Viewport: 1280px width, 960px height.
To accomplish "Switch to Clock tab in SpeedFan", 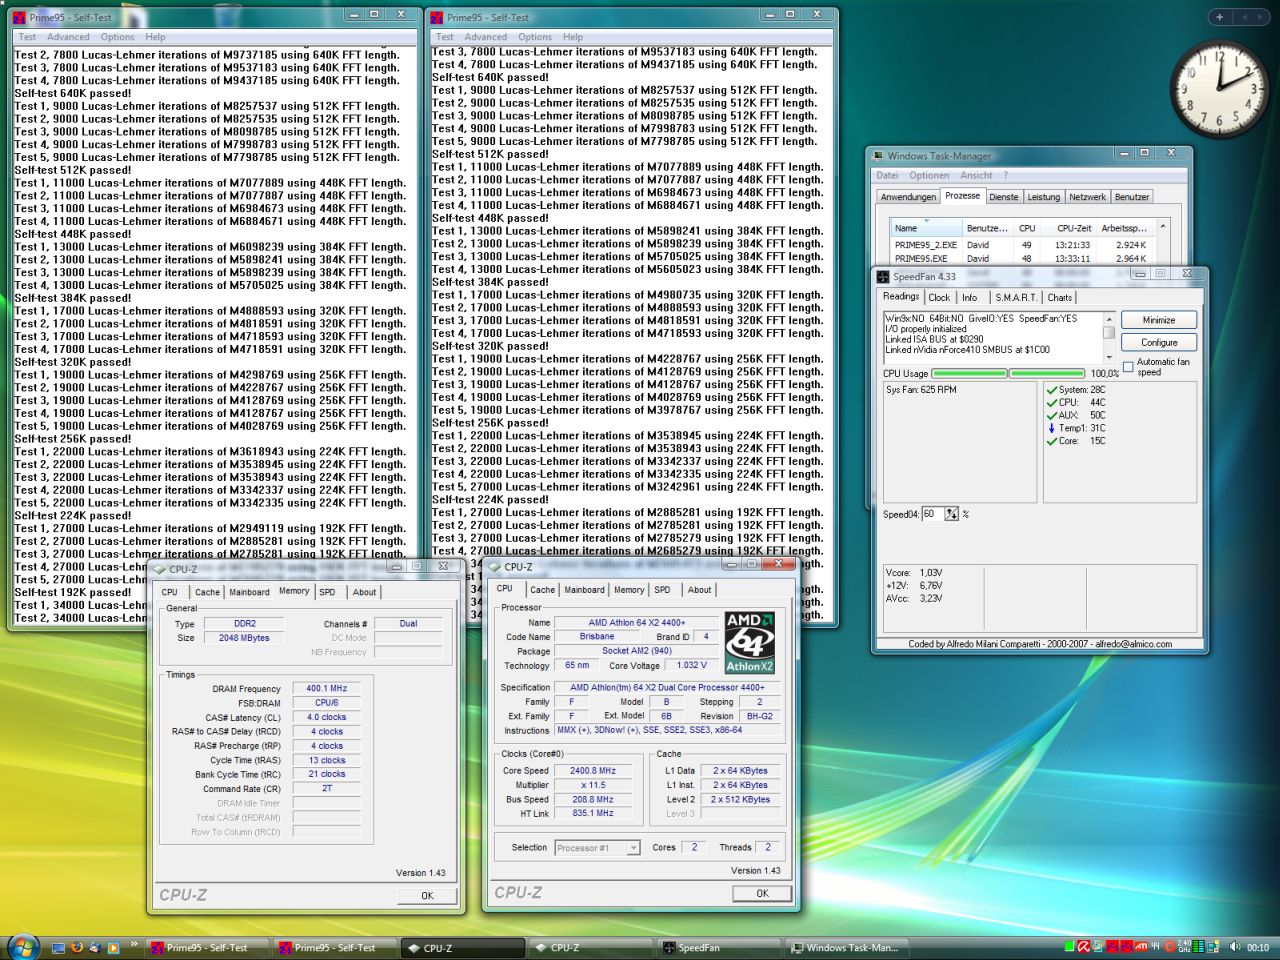I will 939,297.
